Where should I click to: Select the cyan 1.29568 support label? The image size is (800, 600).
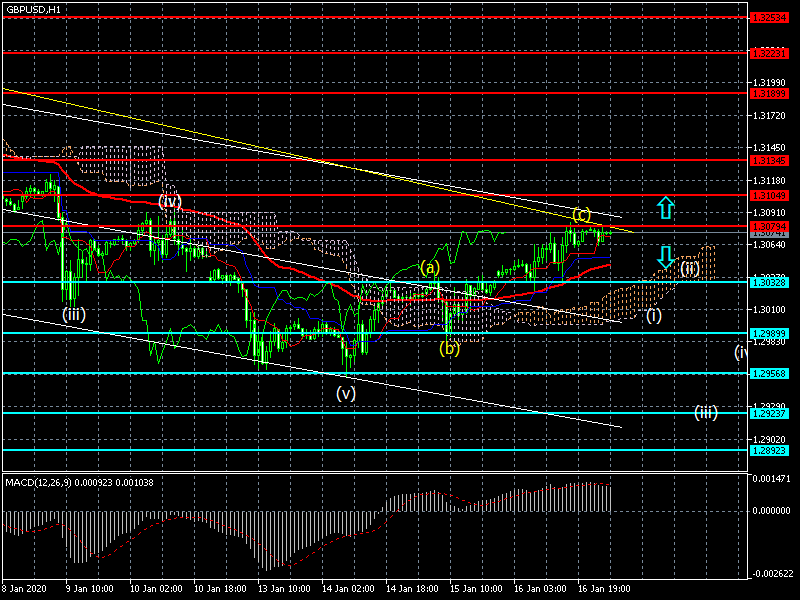coord(769,374)
